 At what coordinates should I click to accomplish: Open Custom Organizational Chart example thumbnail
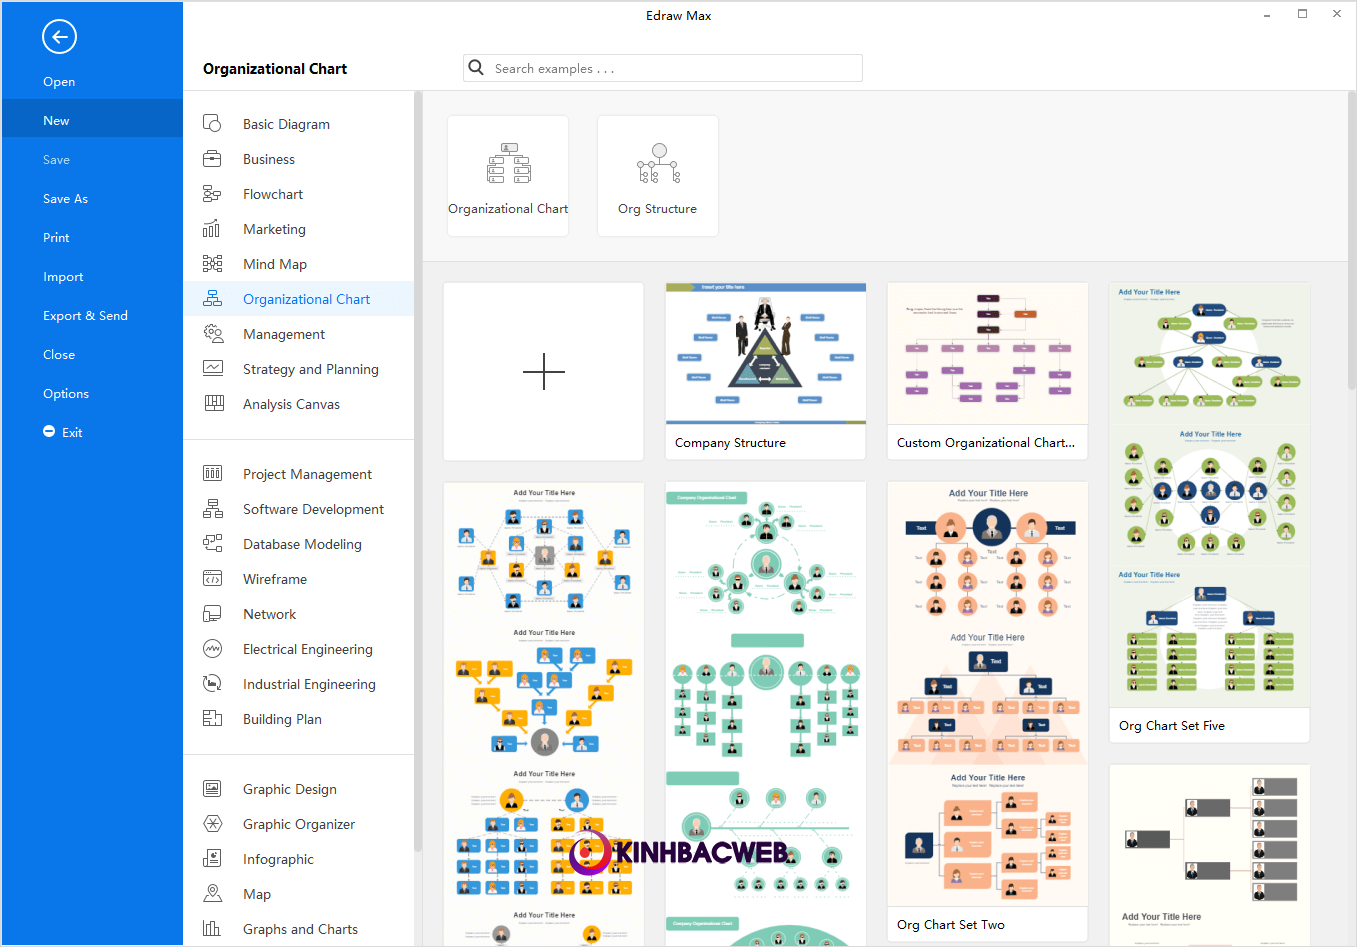[x=988, y=354]
